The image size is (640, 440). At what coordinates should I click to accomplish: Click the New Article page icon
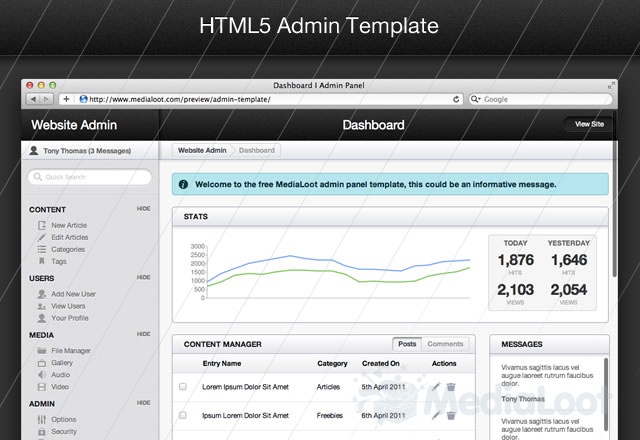pyautogui.click(x=41, y=226)
